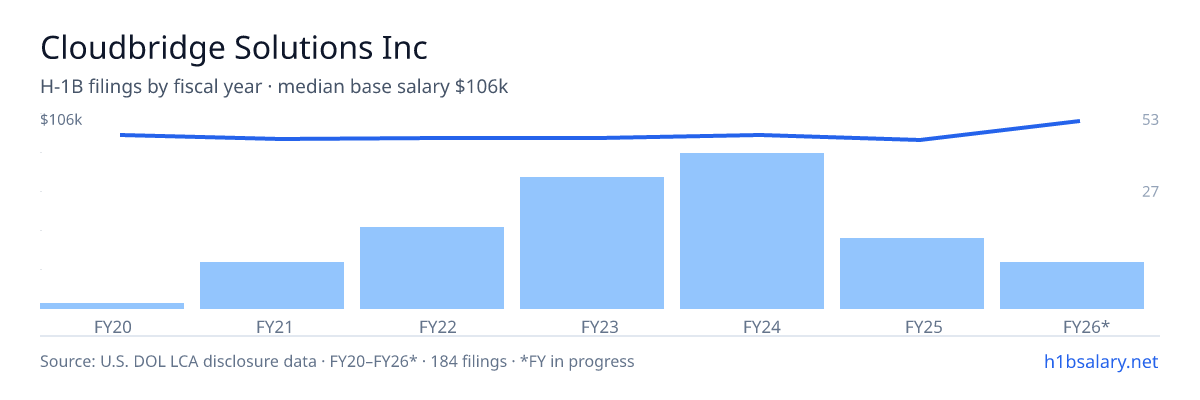The image size is (1200, 400).
Task: Click the FY24 axis label
Action: [x=752, y=326]
